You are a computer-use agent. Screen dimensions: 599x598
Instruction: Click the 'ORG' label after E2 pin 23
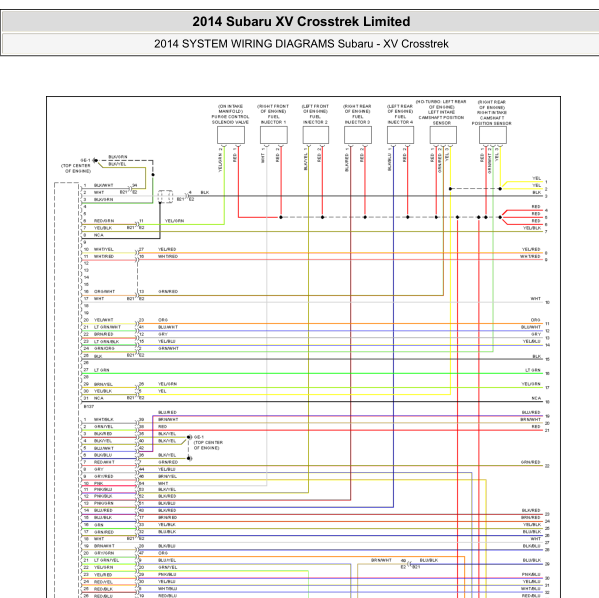[163, 320]
